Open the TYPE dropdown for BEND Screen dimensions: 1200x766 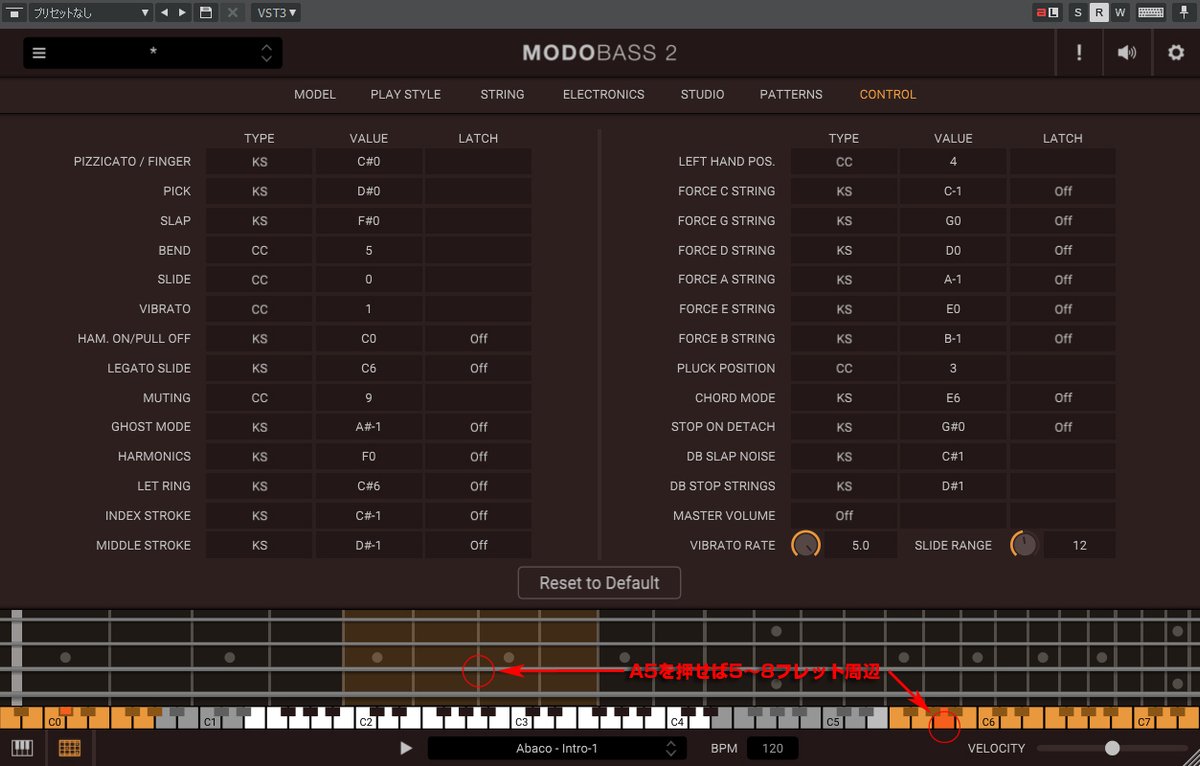pyautogui.click(x=259, y=250)
